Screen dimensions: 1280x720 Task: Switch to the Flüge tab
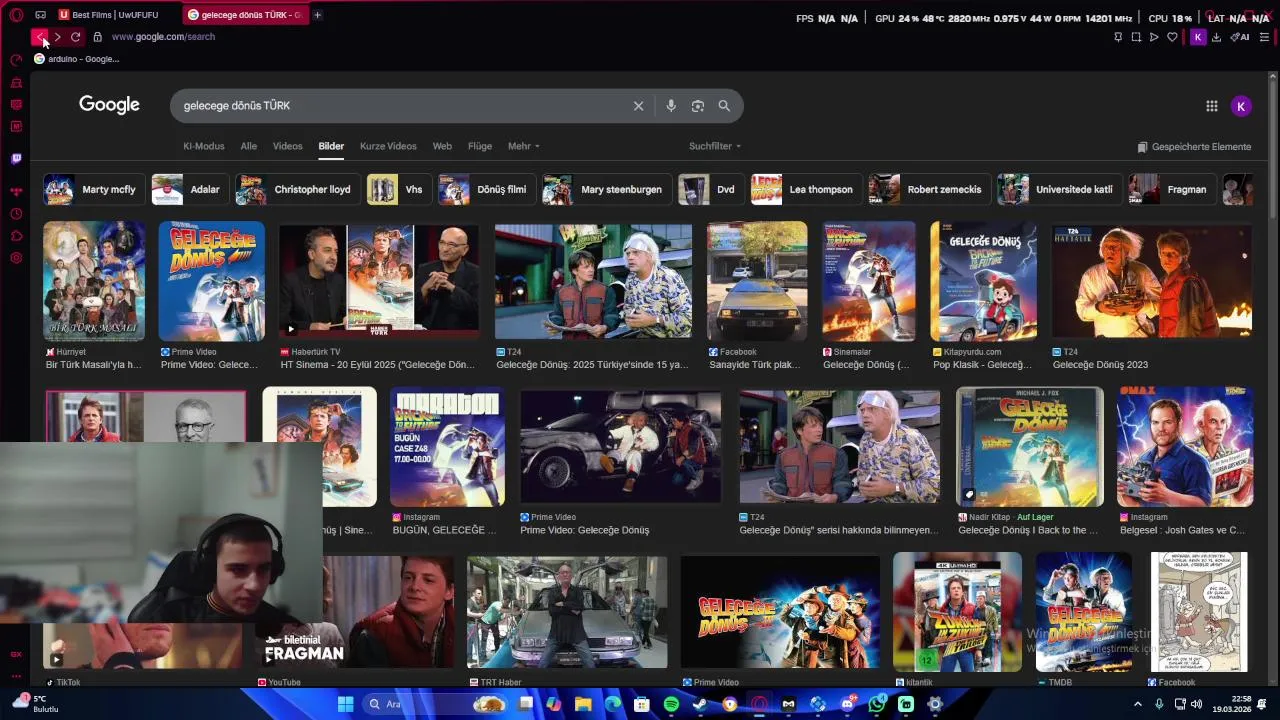pyautogui.click(x=480, y=146)
